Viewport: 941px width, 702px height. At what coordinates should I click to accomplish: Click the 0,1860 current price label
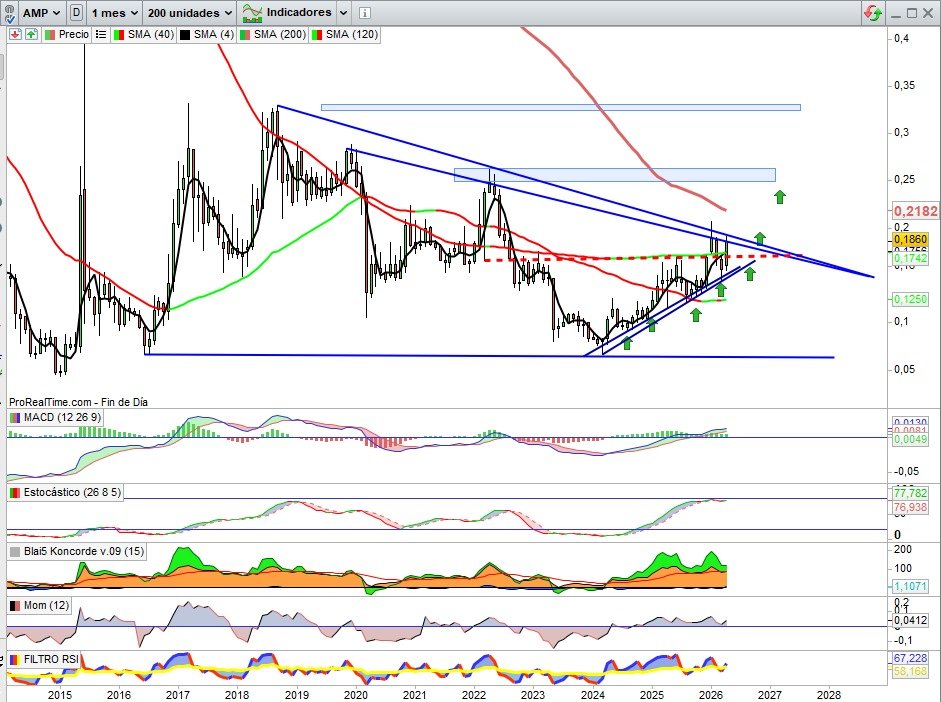[910, 239]
